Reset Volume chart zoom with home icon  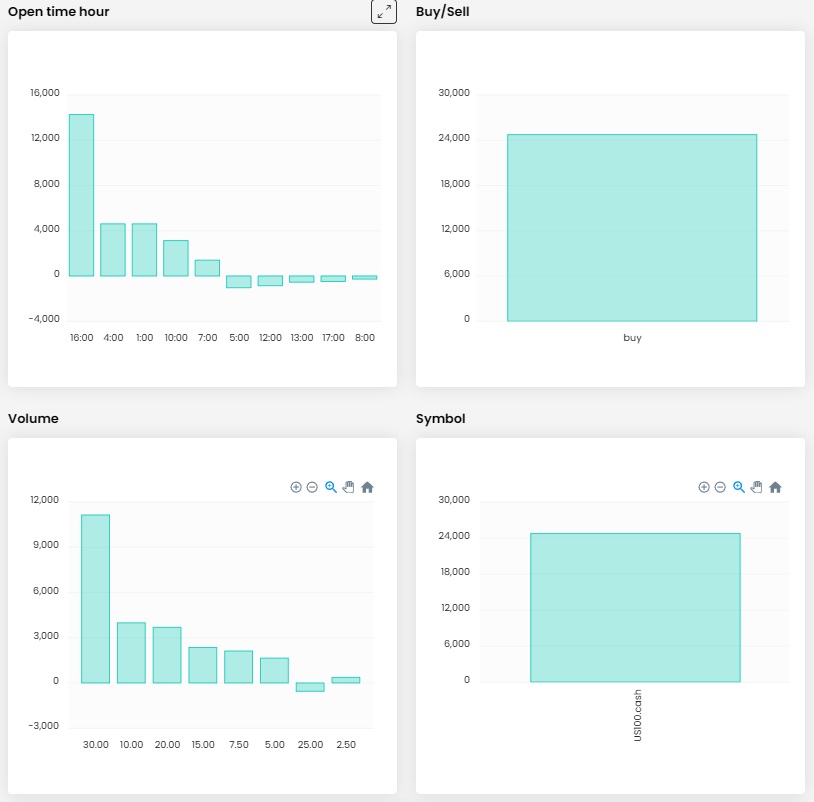367,487
